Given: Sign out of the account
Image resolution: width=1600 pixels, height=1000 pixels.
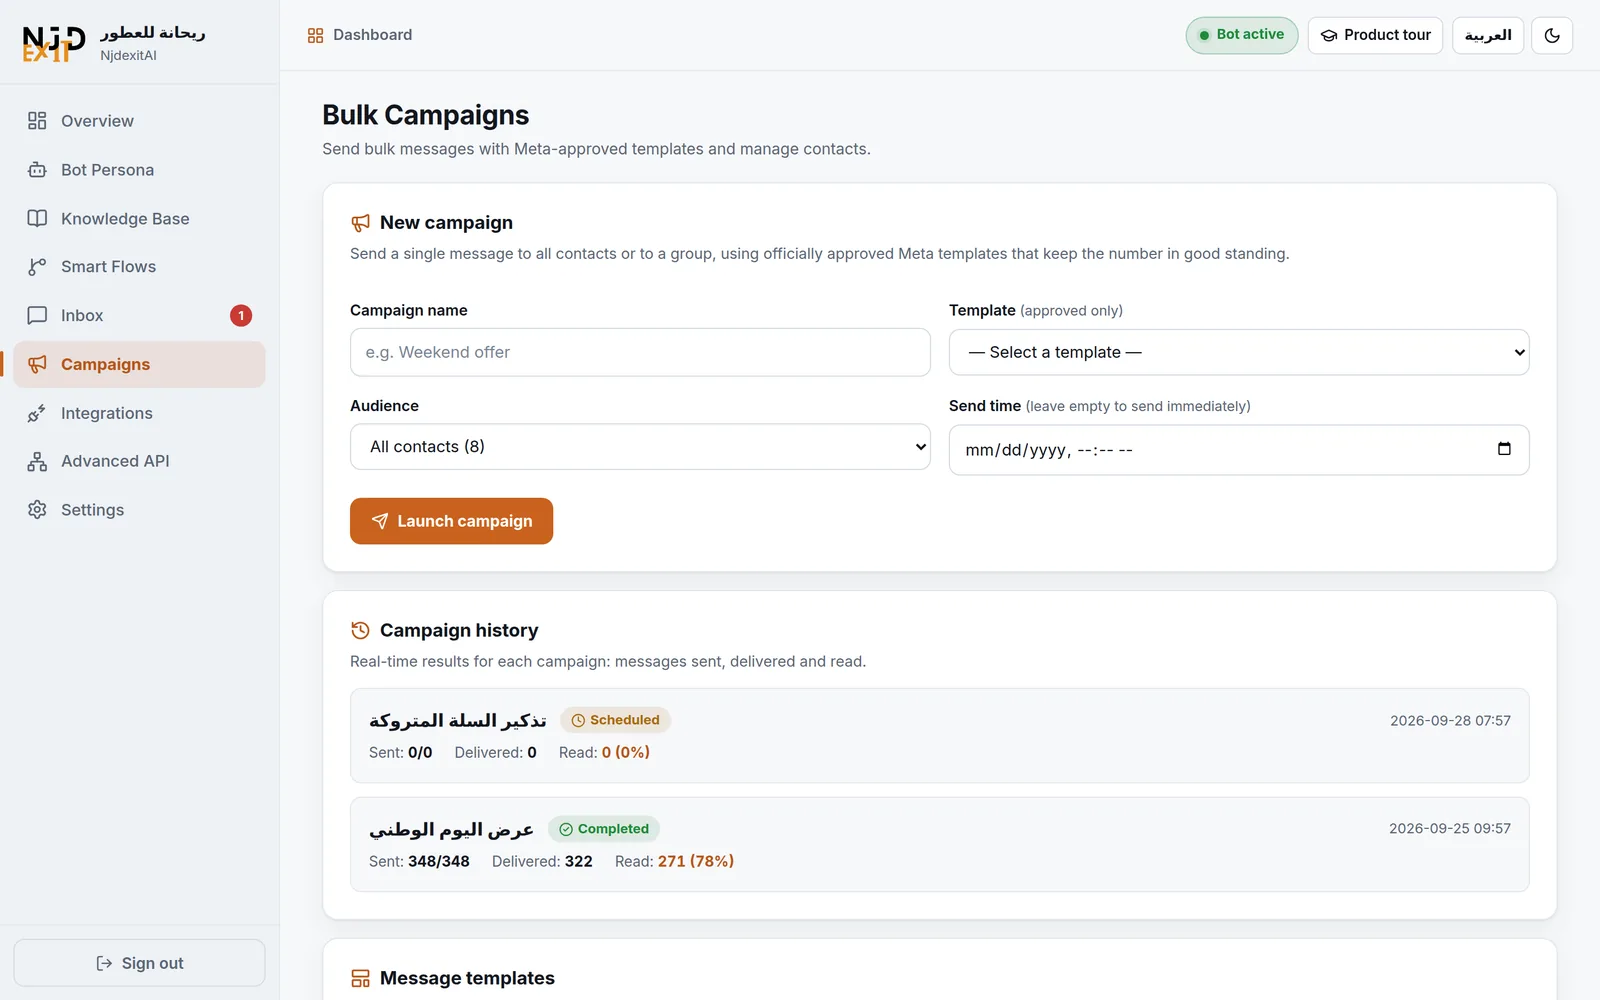Looking at the screenshot, I should click(139, 963).
